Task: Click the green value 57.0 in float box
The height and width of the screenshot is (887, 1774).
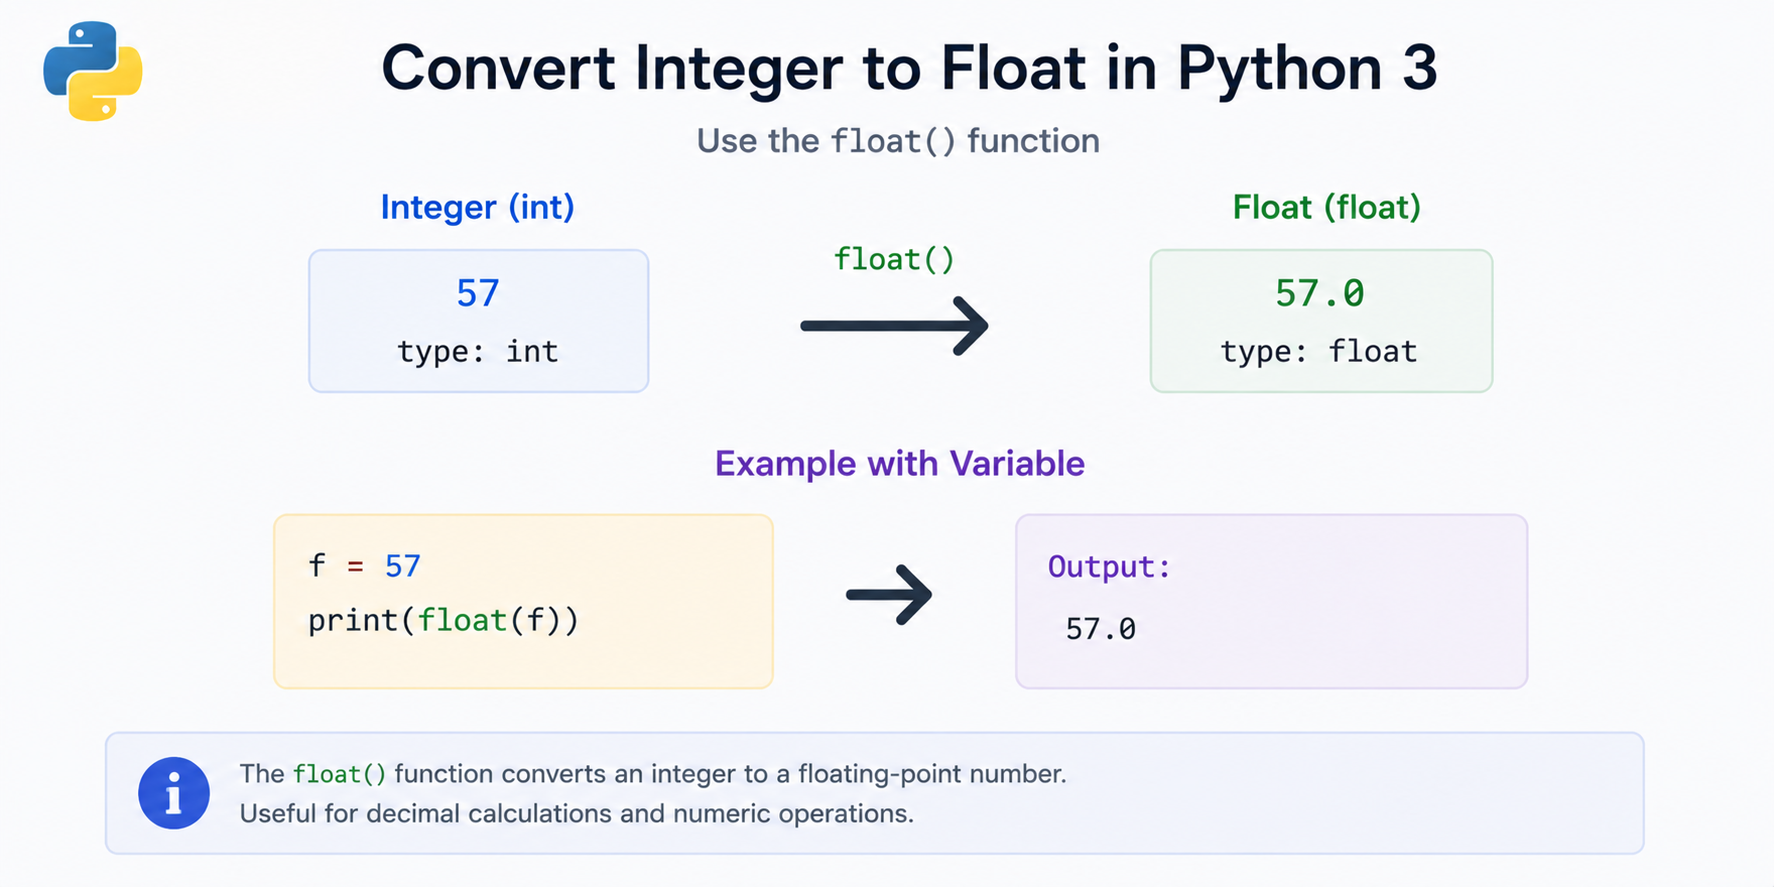Action: (1319, 293)
